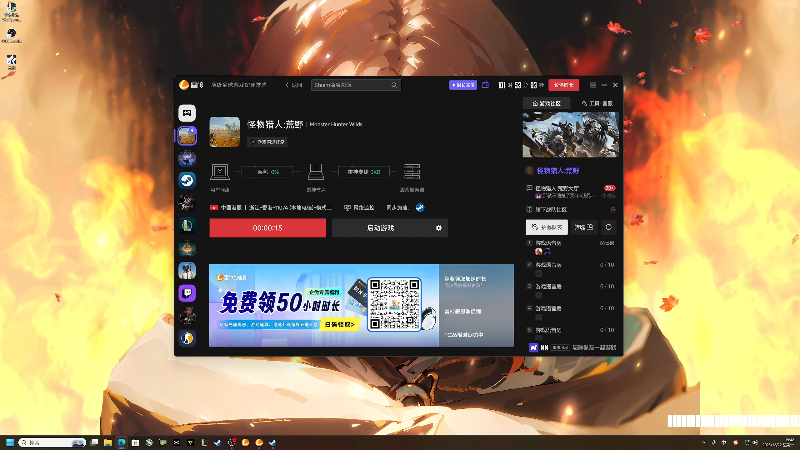Open the server region selector 中国香港
Screen dimensions: 800x450
270,208
